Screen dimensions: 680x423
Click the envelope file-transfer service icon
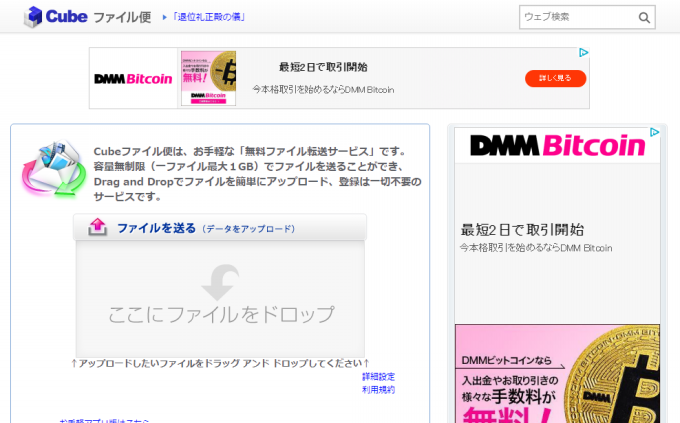[x=54, y=169]
